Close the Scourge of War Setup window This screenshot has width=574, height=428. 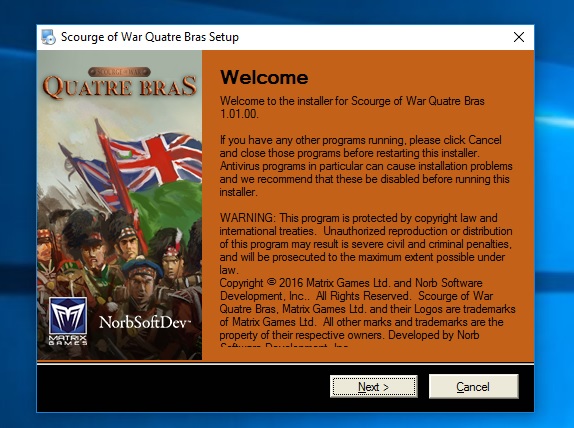click(519, 37)
